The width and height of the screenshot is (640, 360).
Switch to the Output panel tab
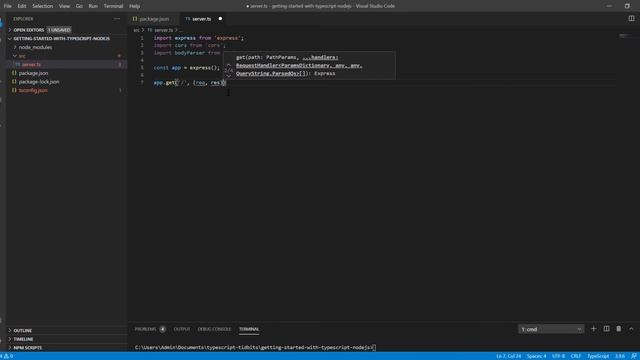point(182,329)
